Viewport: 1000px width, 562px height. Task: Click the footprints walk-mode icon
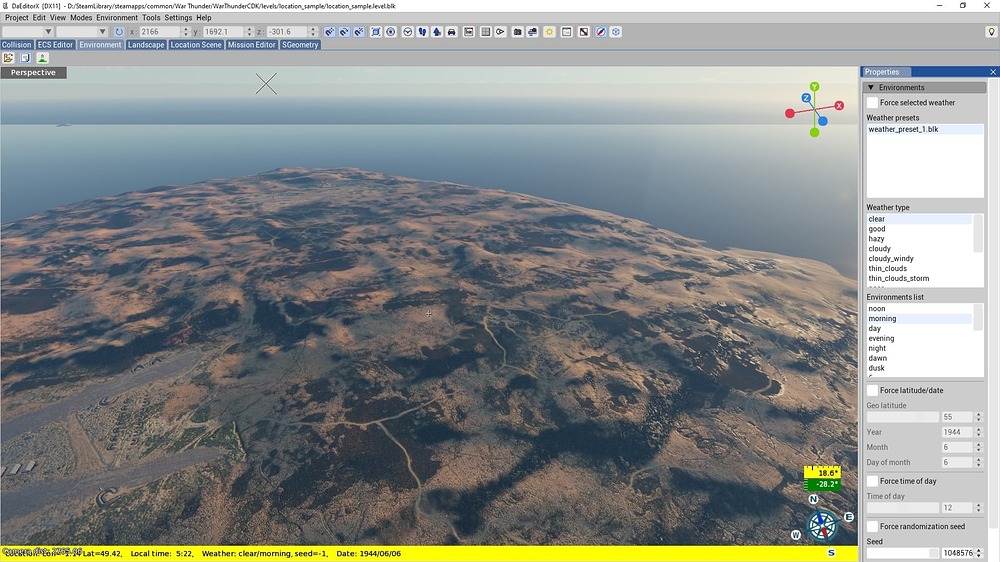[422, 31]
